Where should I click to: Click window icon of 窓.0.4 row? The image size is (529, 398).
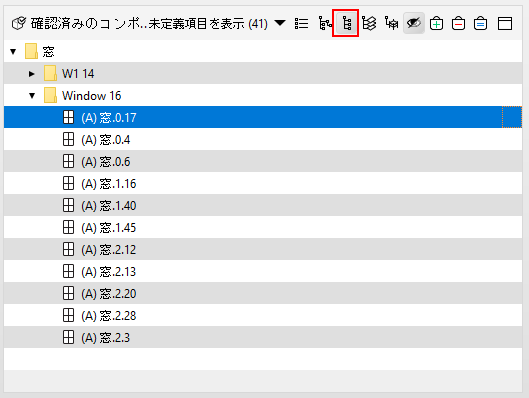[68, 139]
